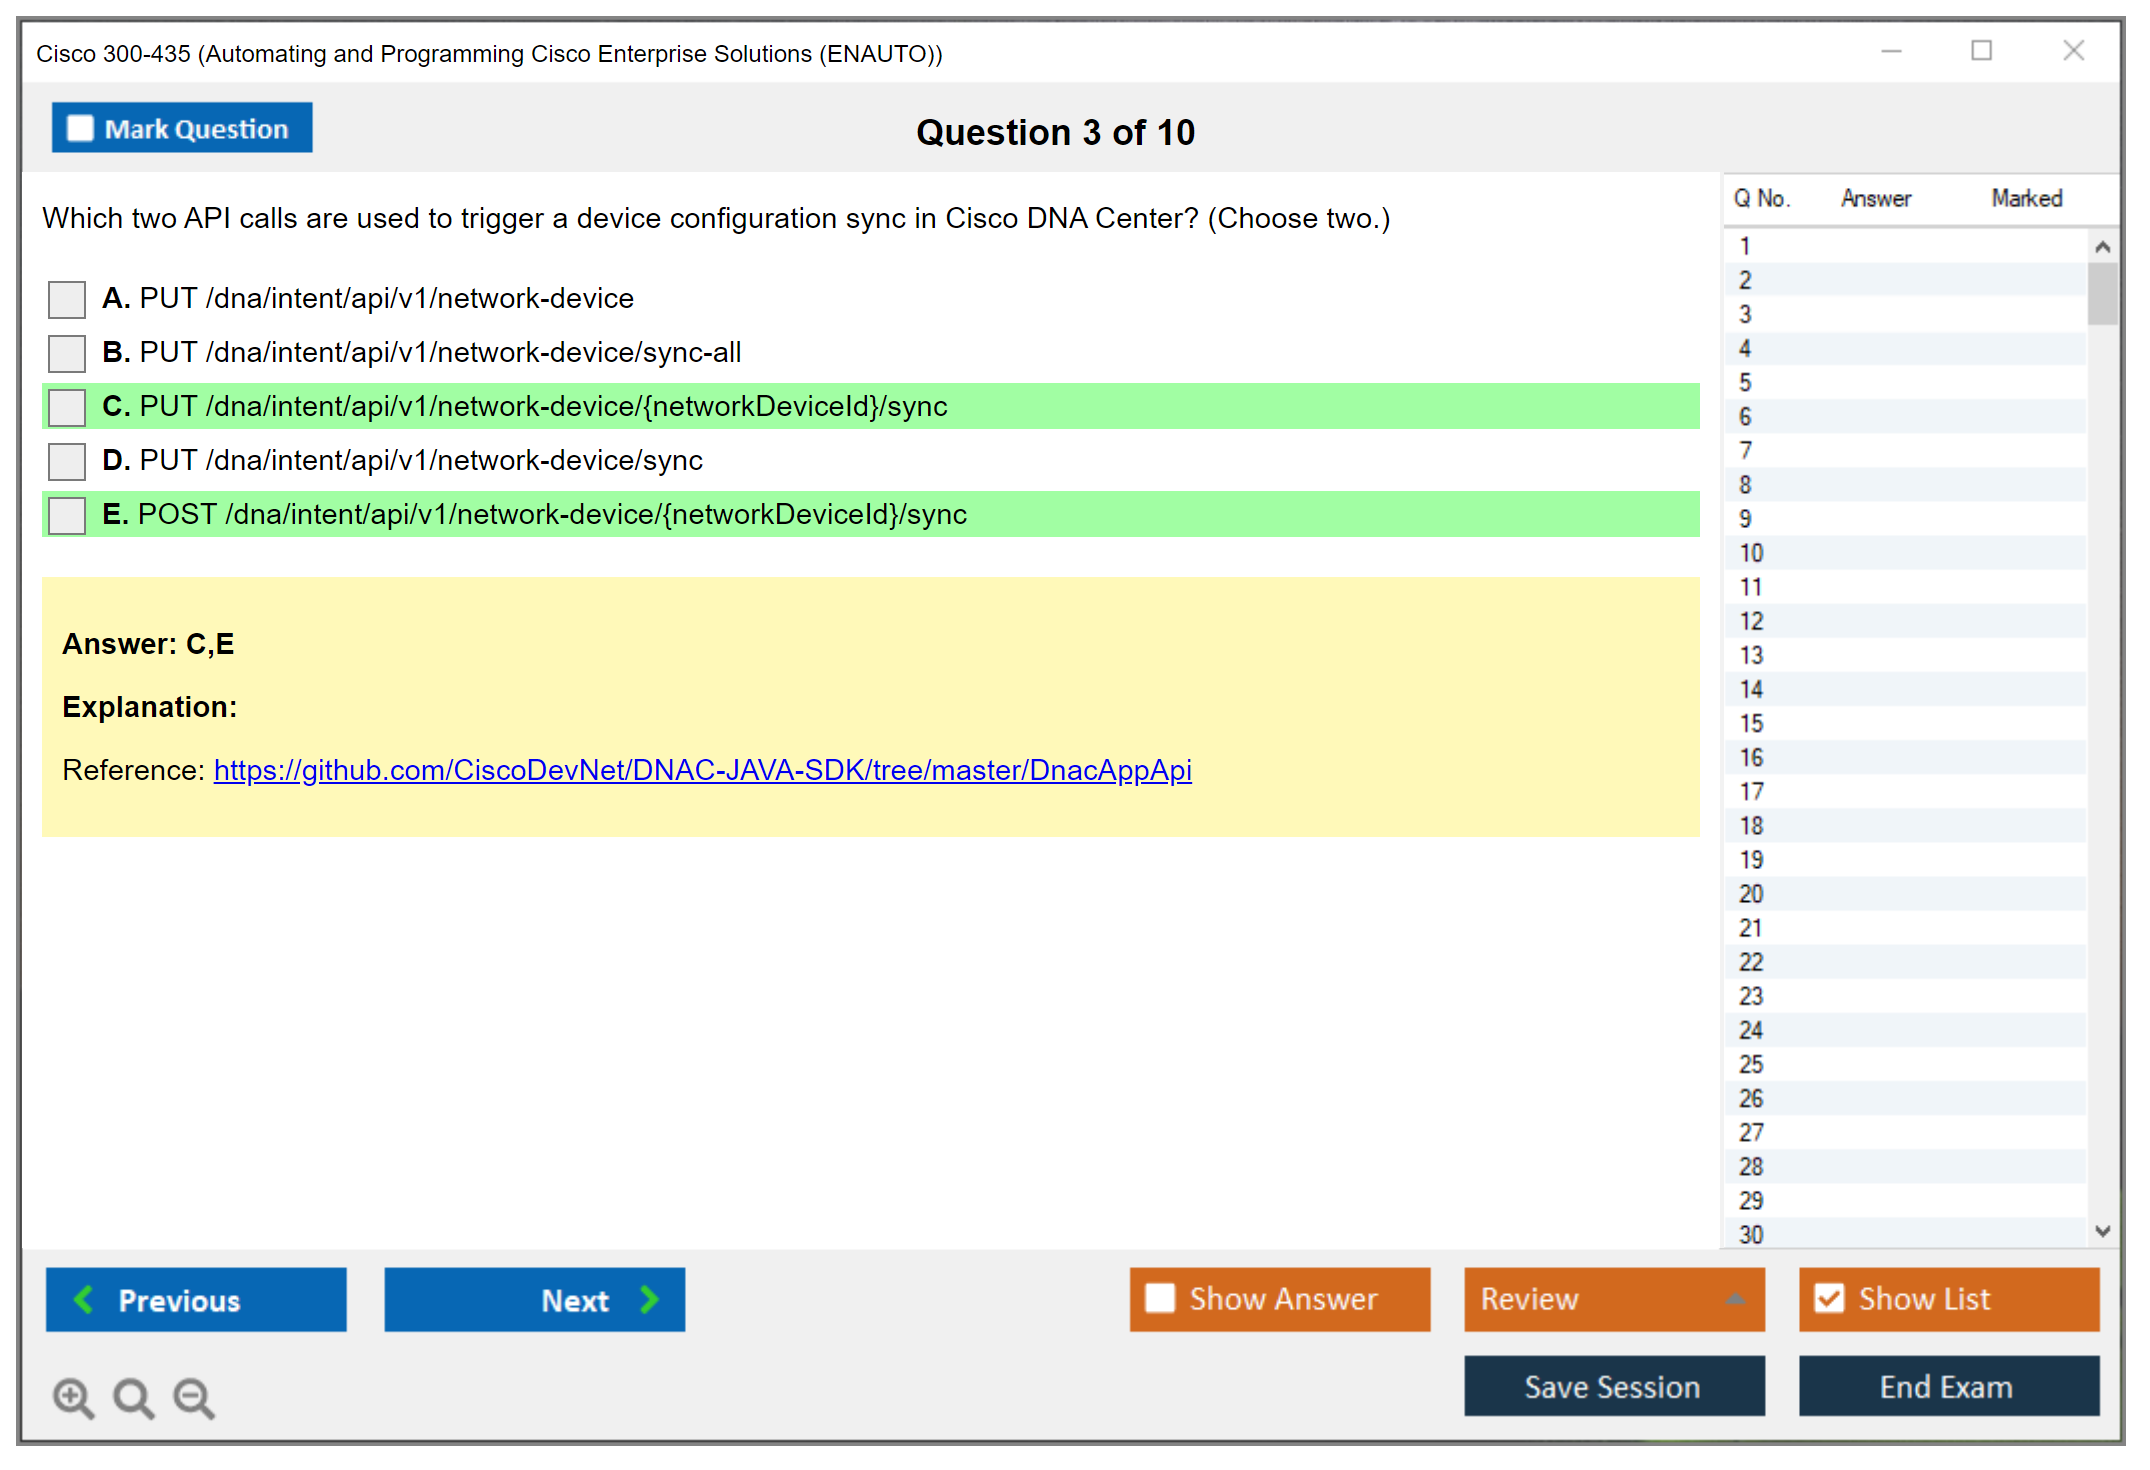Click the Save Session button
Viewport: 2150px width, 1470px height.
click(x=1613, y=1386)
